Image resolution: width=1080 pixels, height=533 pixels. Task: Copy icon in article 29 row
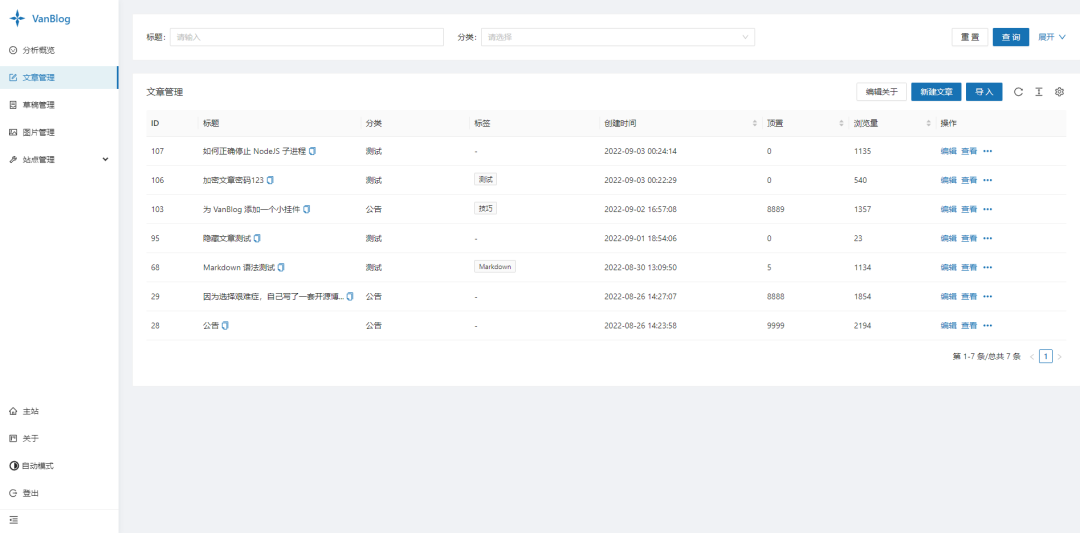(x=350, y=296)
